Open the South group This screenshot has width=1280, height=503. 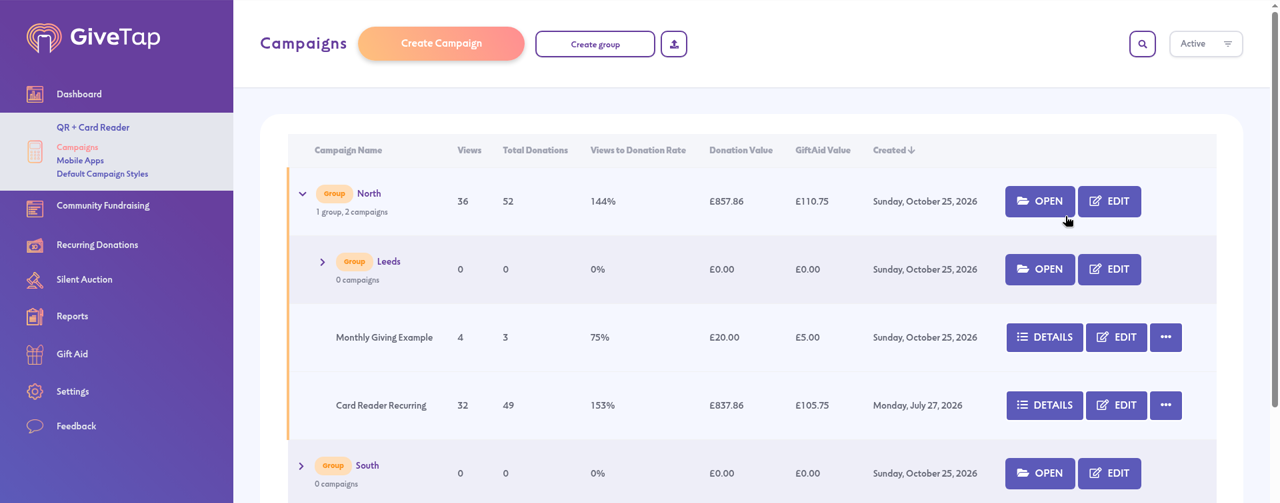[1040, 474]
